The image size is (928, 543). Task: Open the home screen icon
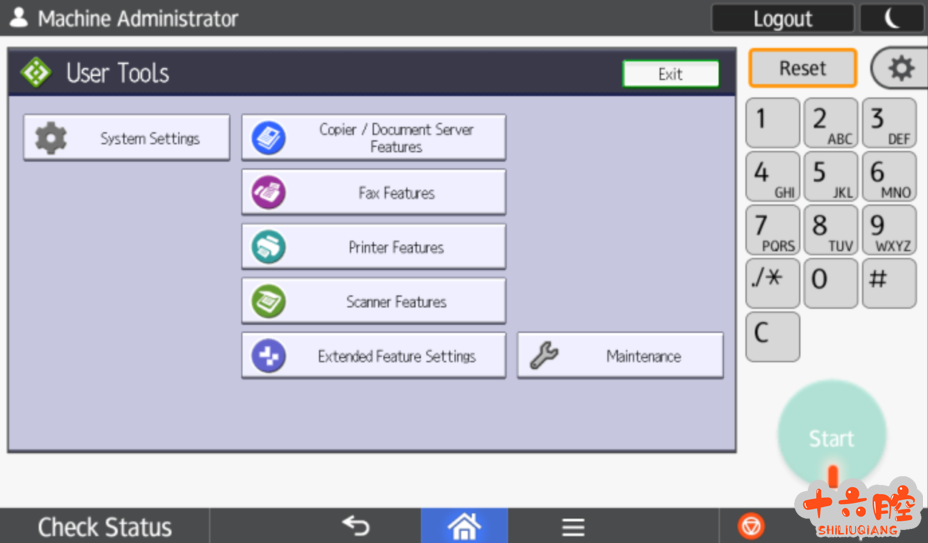[x=464, y=526]
